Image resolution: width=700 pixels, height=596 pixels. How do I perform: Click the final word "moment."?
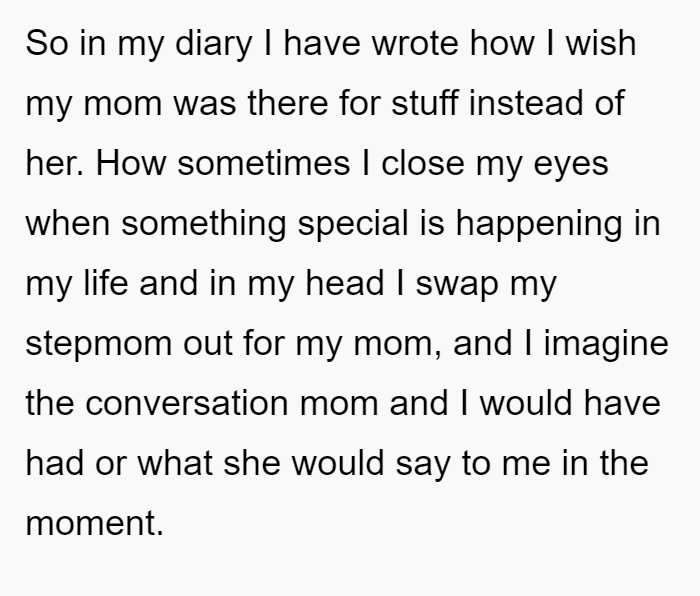point(95,523)
